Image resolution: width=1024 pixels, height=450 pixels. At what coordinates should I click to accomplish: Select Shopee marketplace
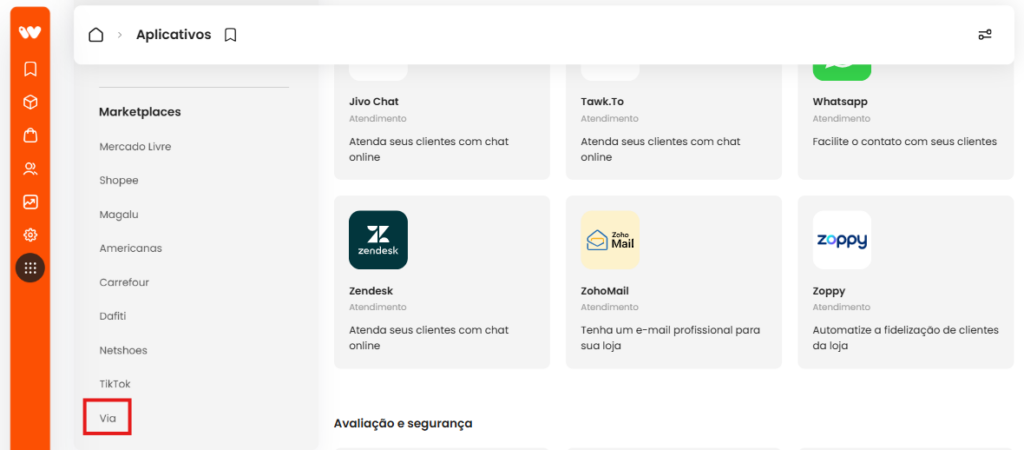coord(119,180)
